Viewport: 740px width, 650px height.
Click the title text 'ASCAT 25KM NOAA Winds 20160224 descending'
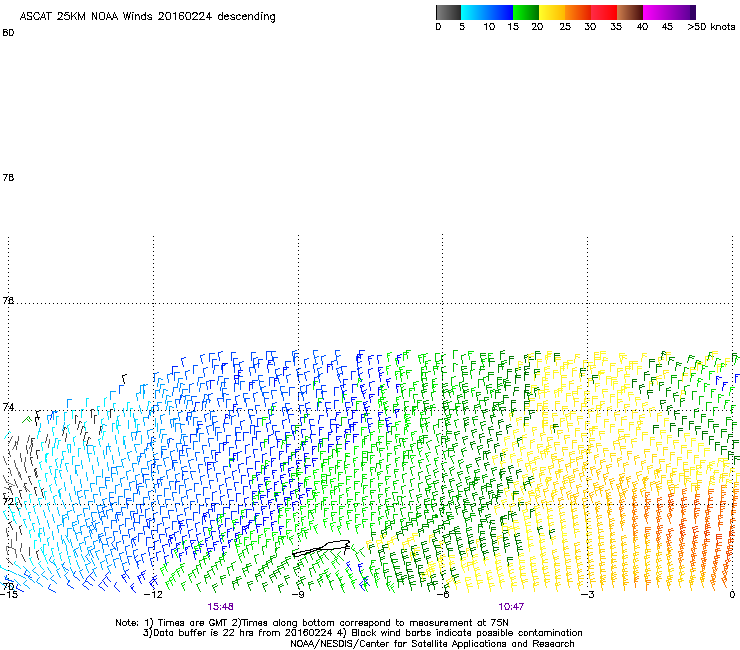pyautogui.click(x=147, y=17)
